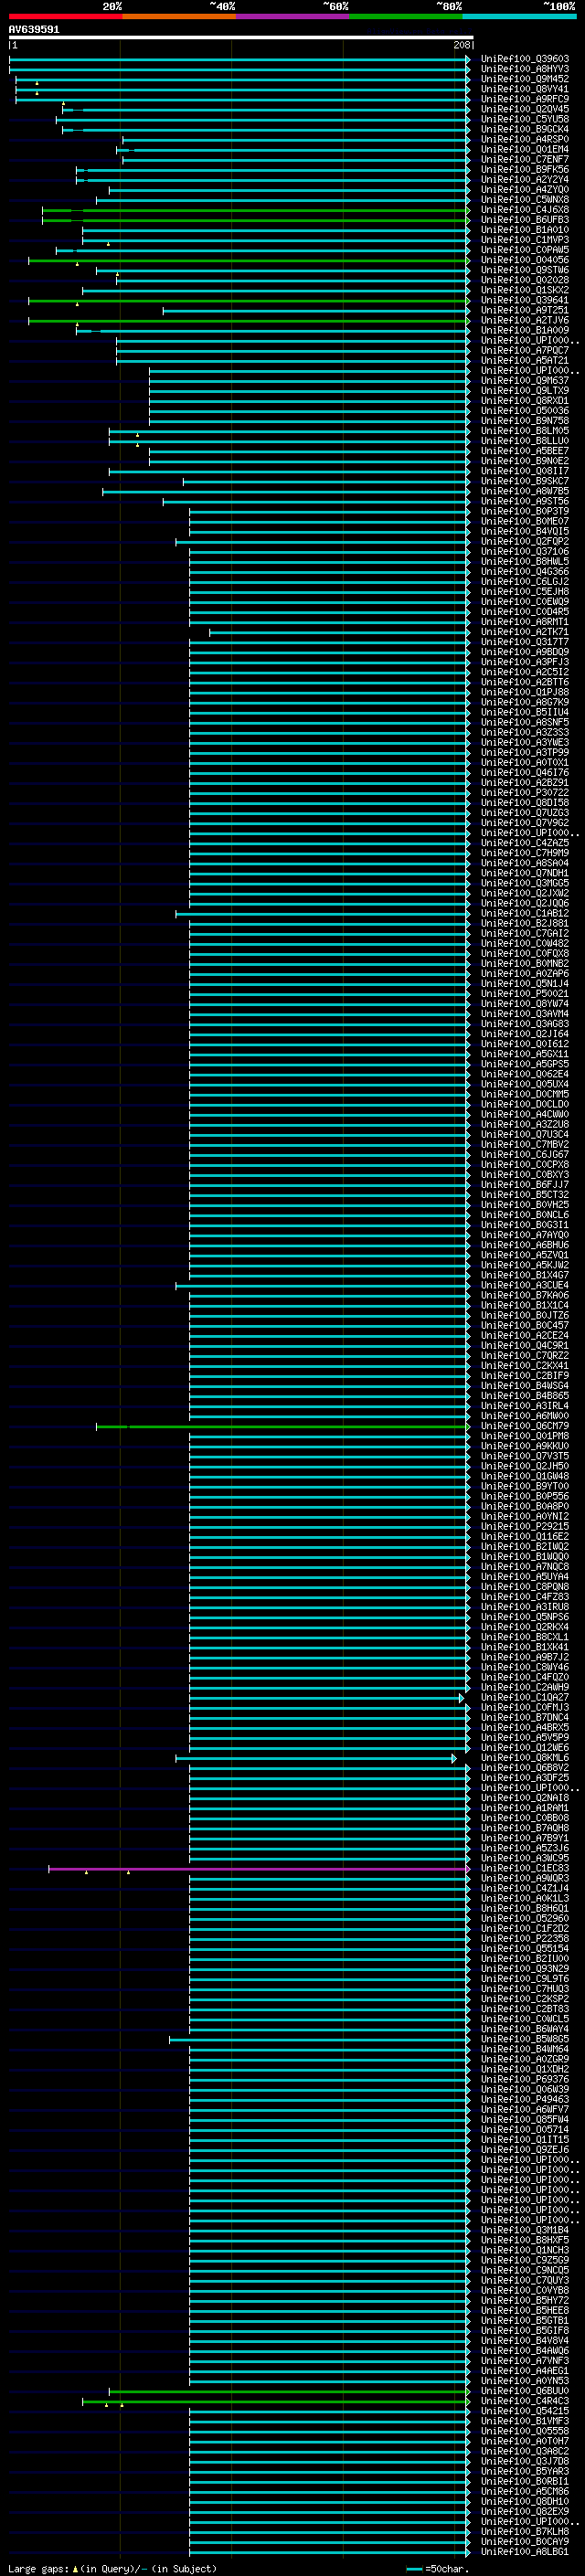585x2576 pixels.
Task: Click the UniRef100_O04056 hit label
Action: point(525,260)
